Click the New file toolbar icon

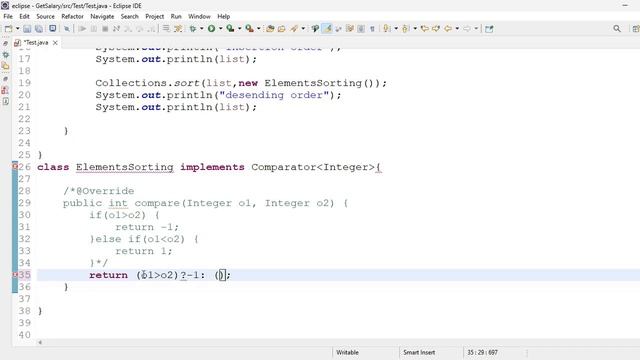click(8, 29)
